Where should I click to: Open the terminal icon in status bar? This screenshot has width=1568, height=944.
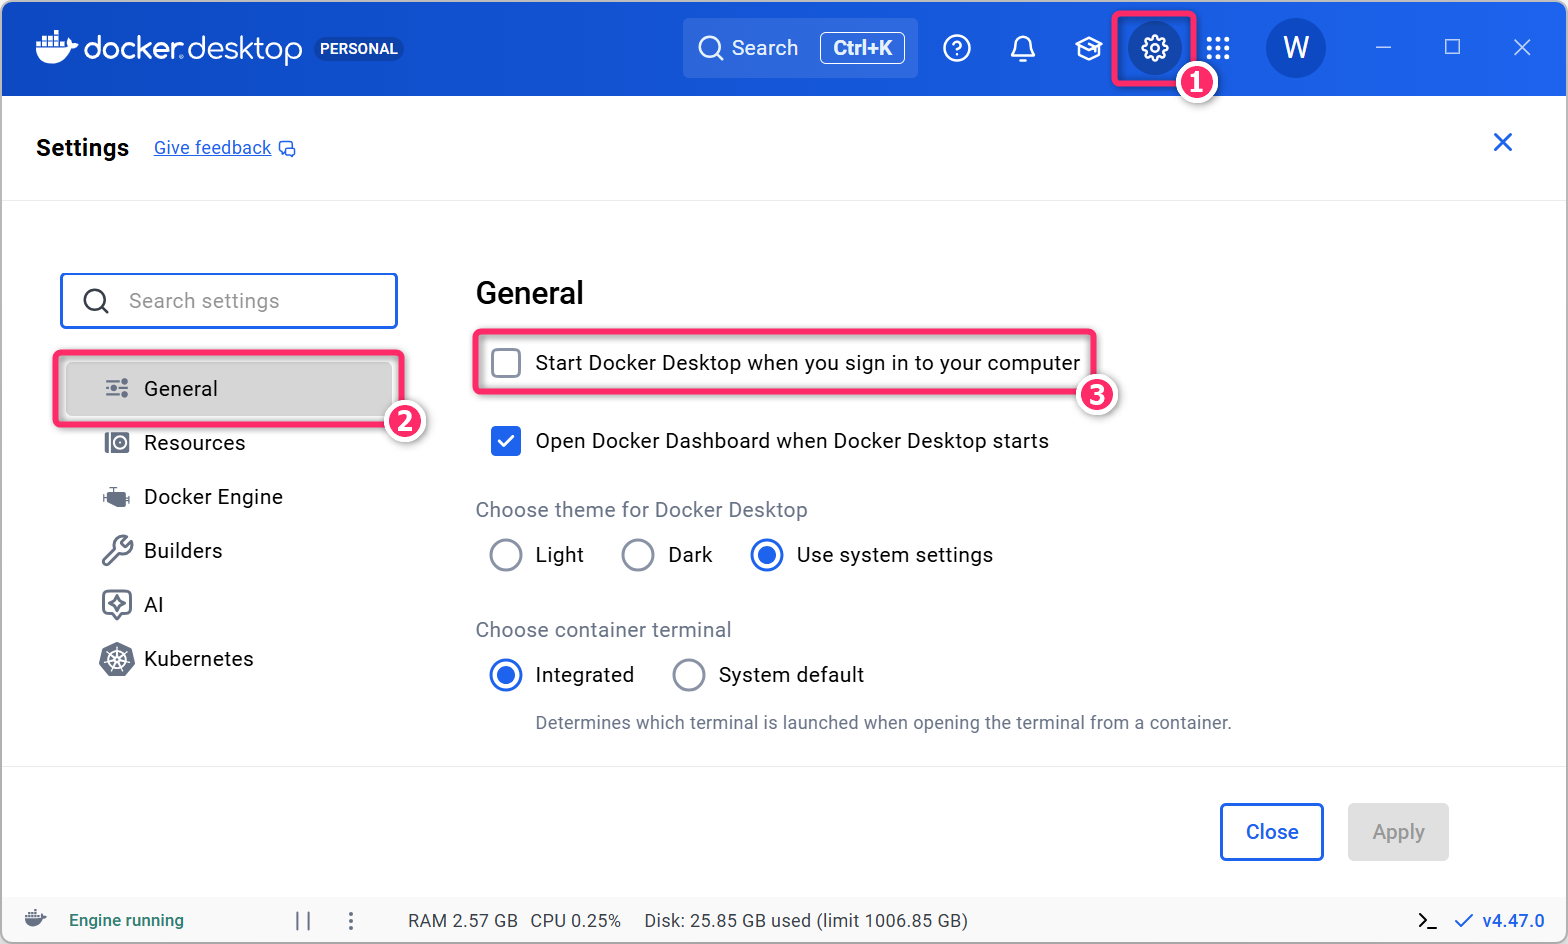click(x=1427, y=920)
